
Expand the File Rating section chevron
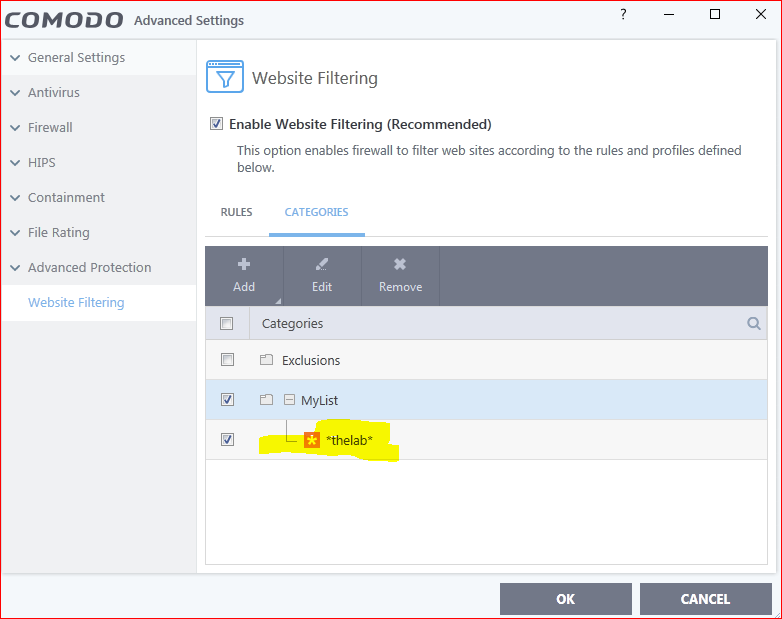coord(15,232)
